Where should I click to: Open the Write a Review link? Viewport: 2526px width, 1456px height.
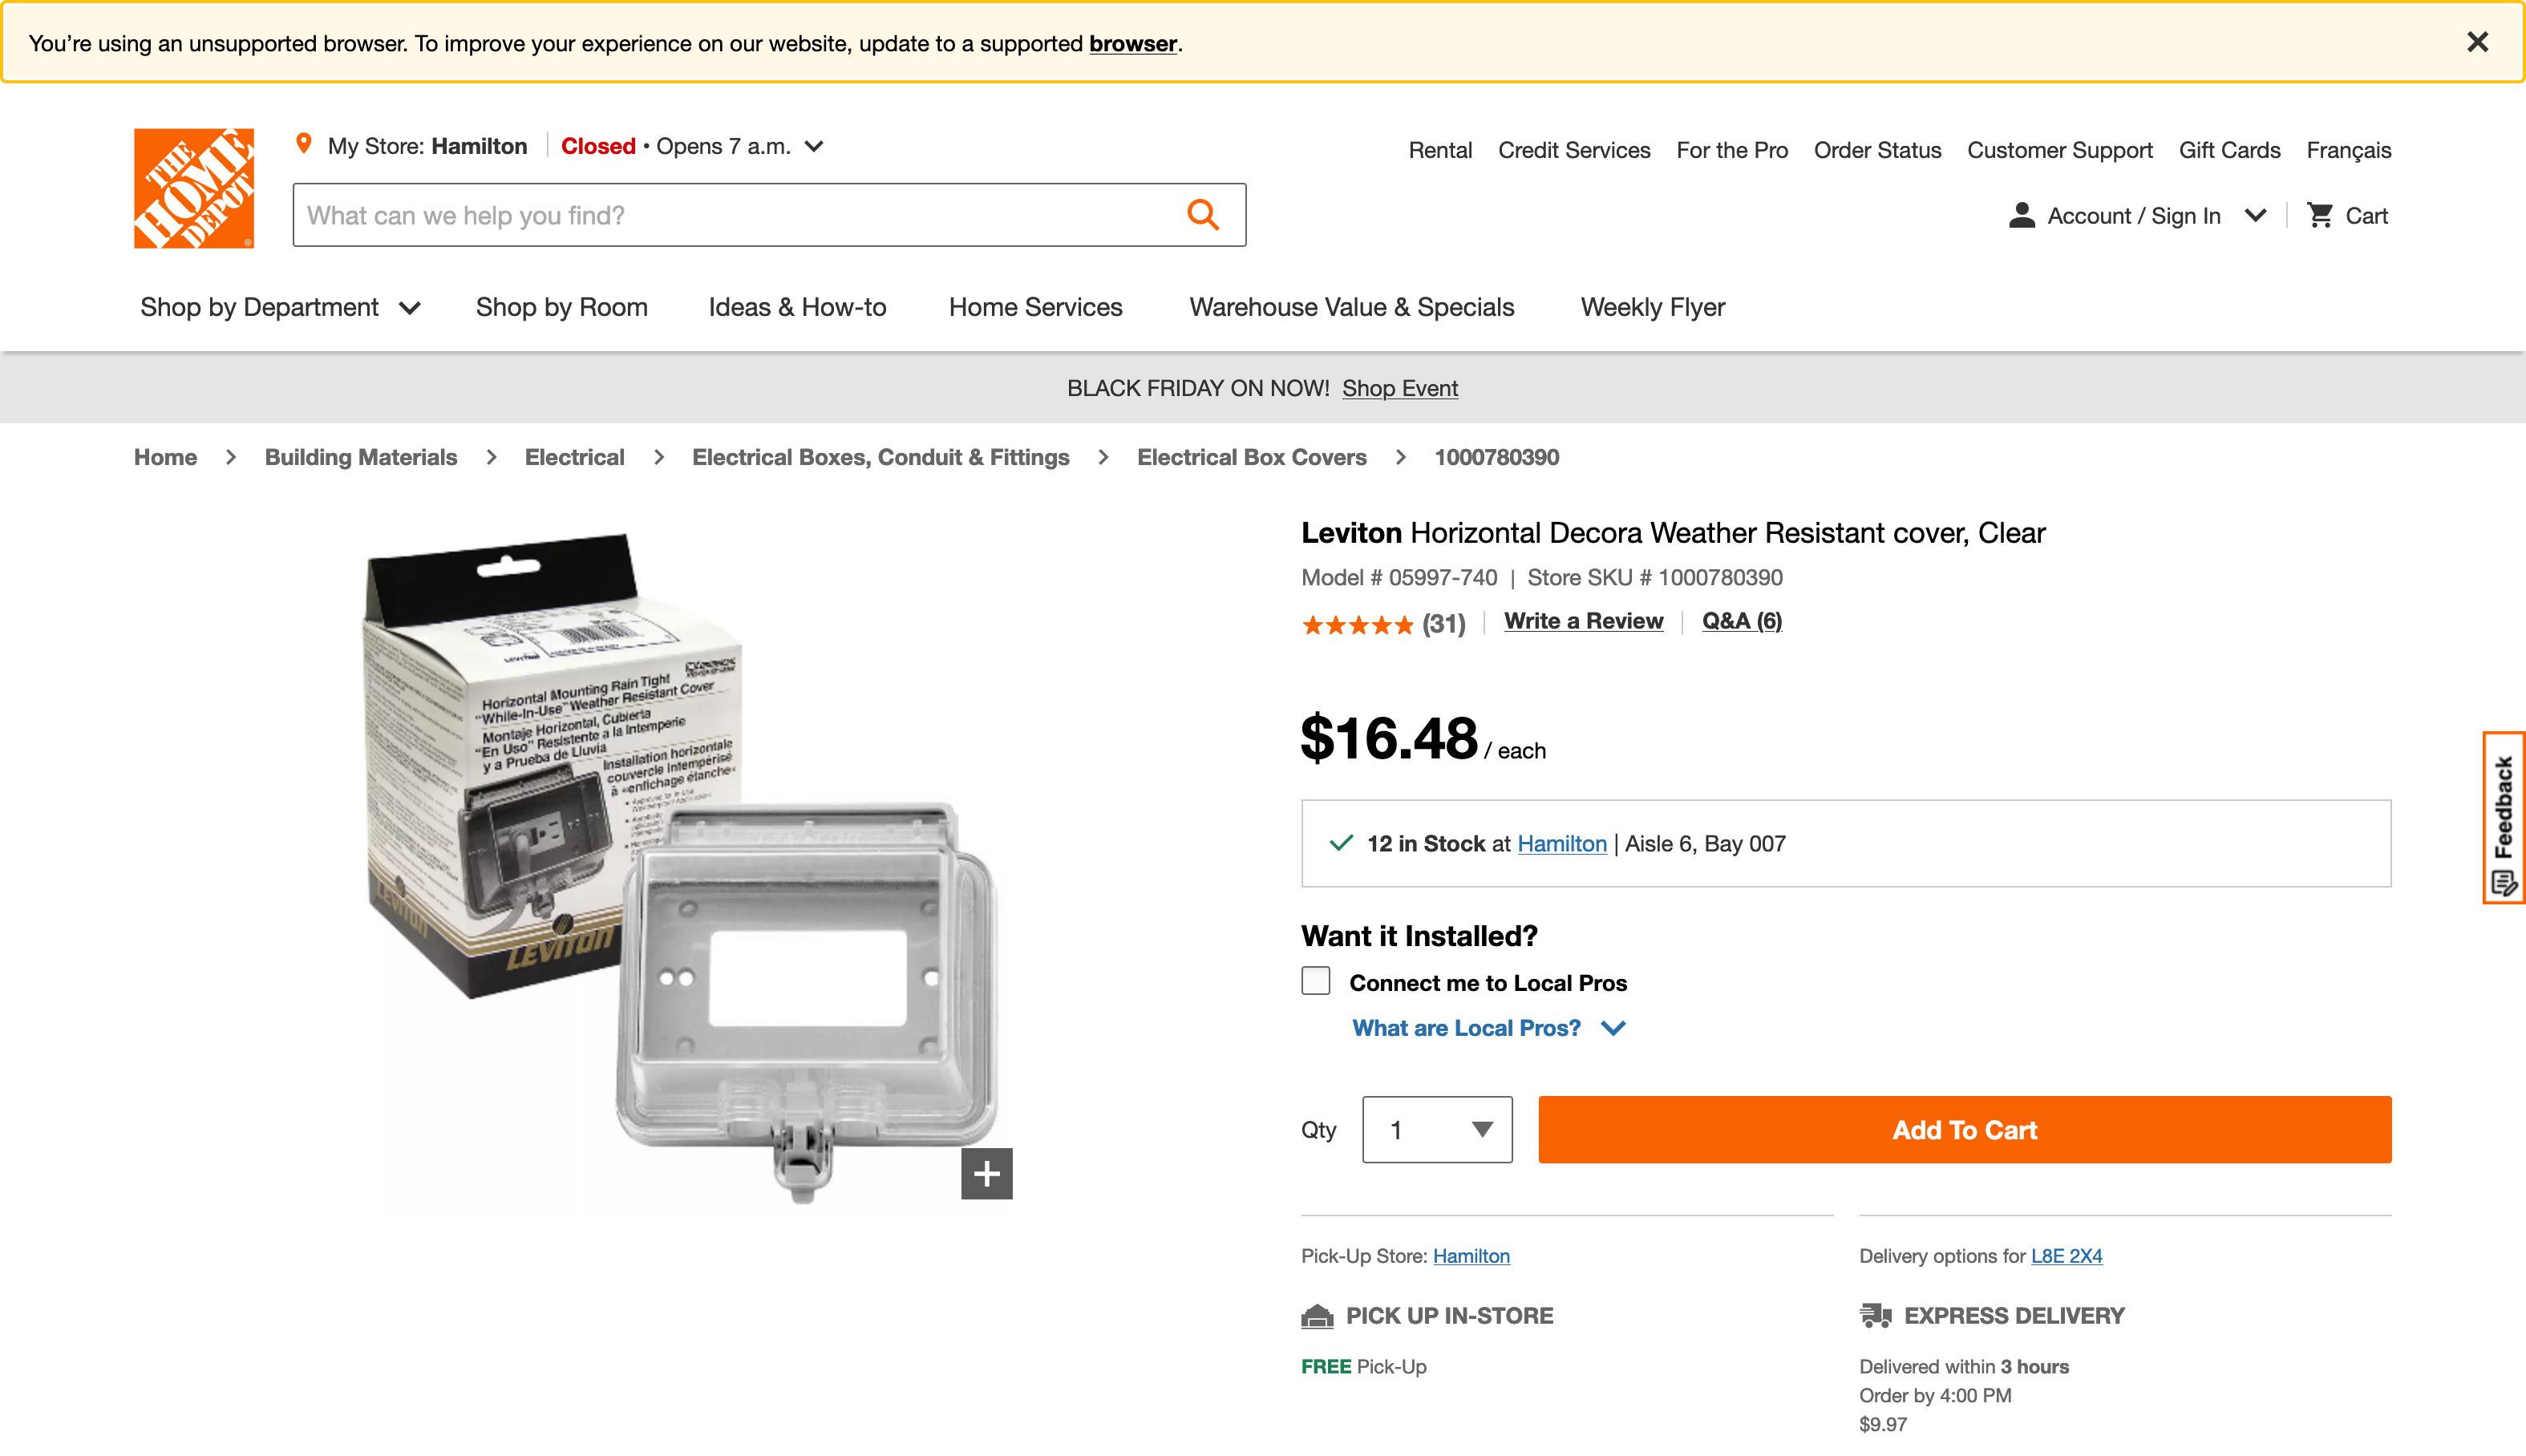pyautogui.click(x=1583, y=620)
